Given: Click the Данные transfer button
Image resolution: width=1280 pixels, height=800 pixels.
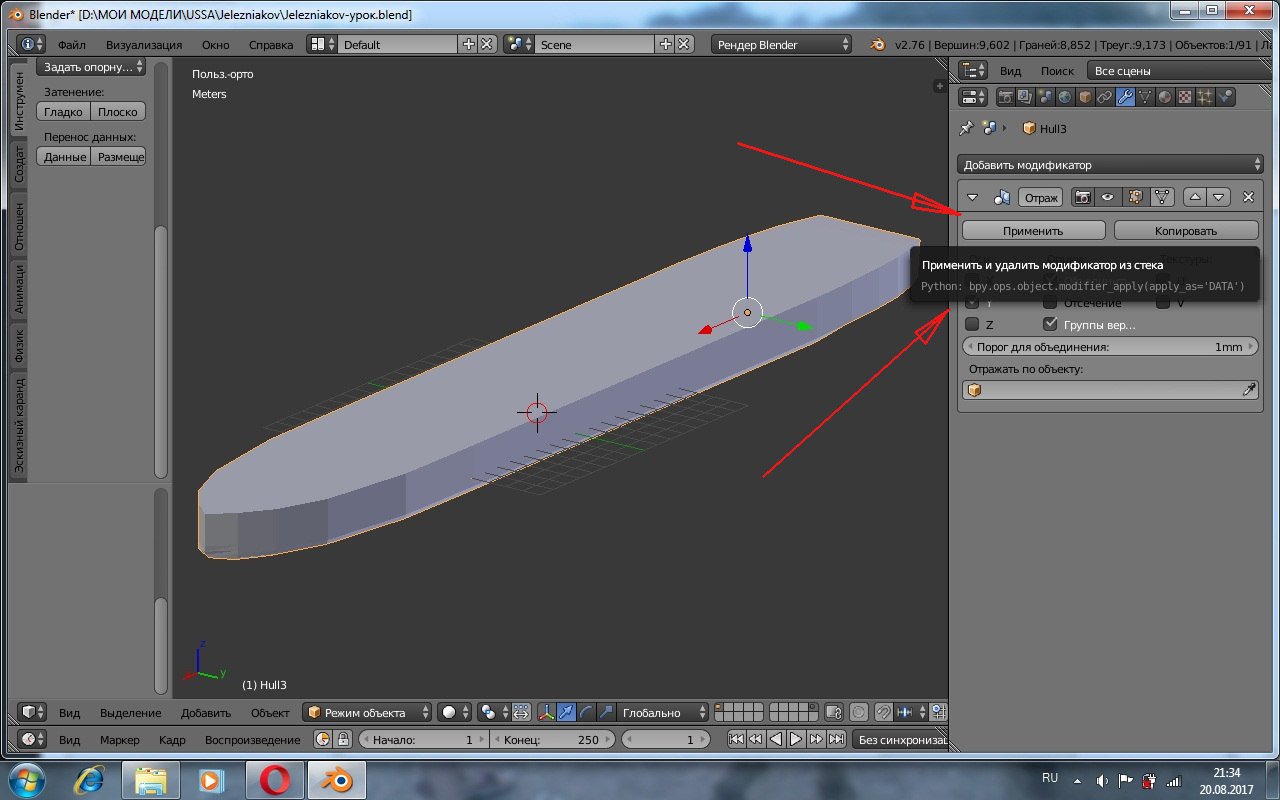Looking at the screenshot, I should (64, 157).
